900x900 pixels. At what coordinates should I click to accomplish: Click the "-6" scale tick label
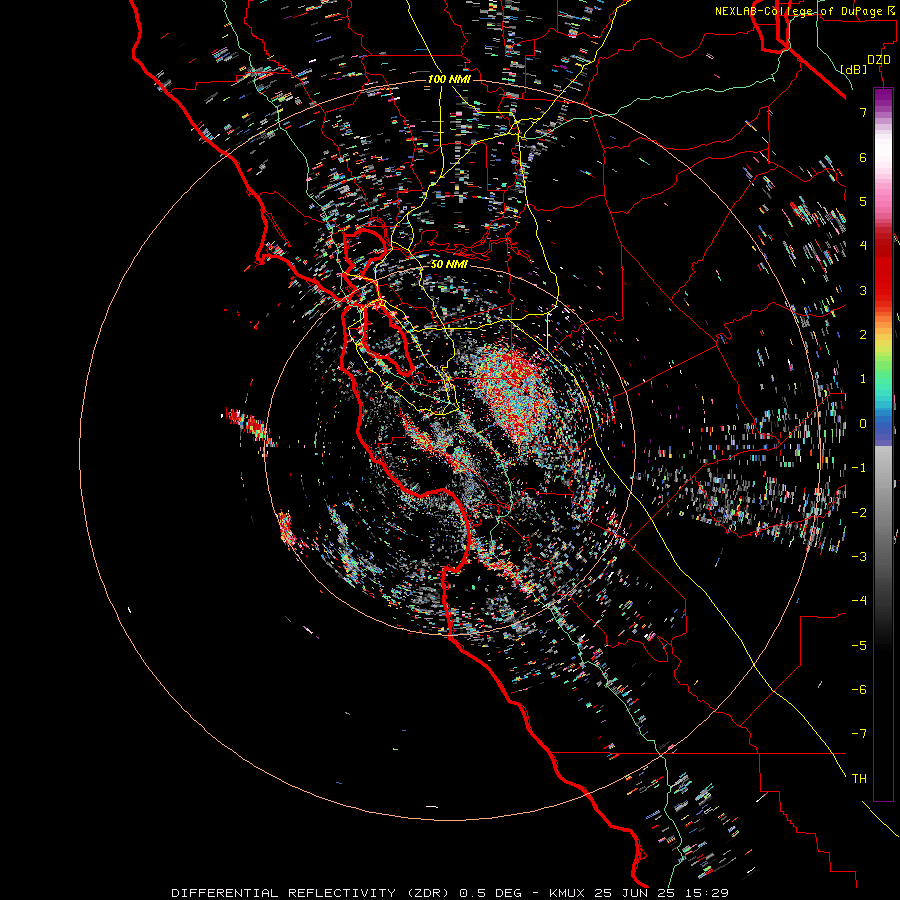coord(859,689)
